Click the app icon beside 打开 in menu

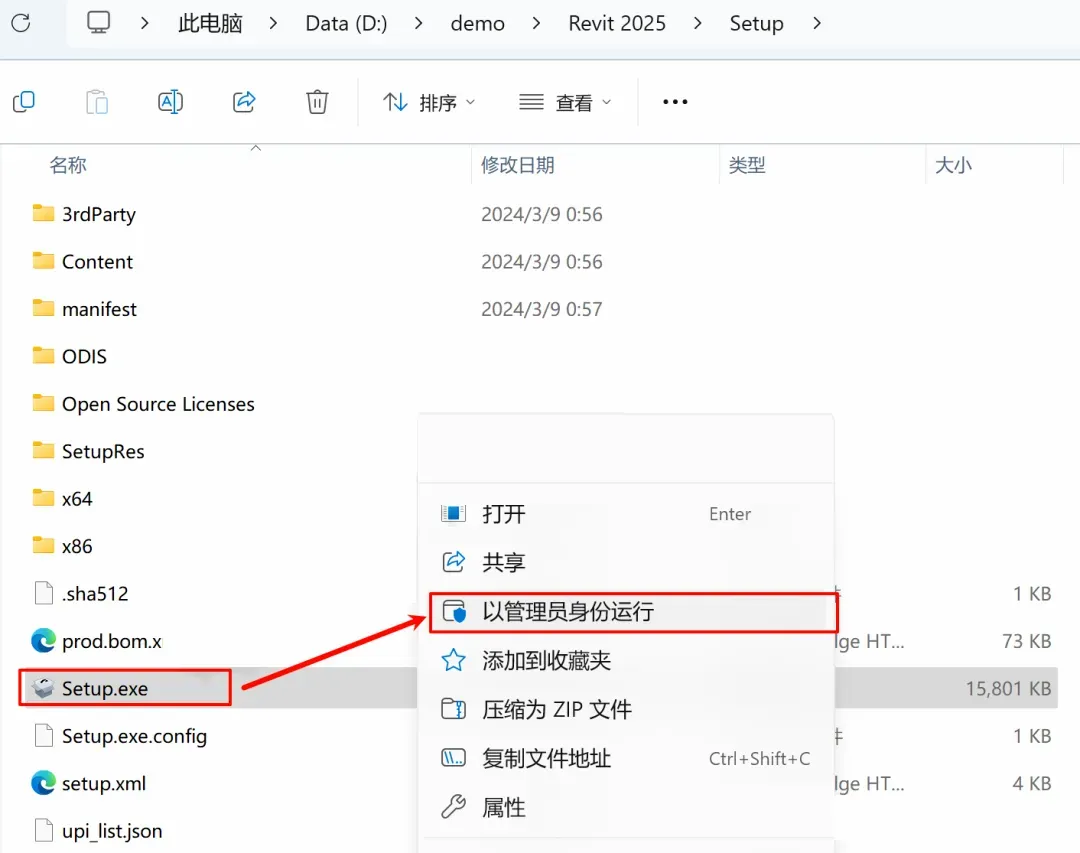pos(453,513)
